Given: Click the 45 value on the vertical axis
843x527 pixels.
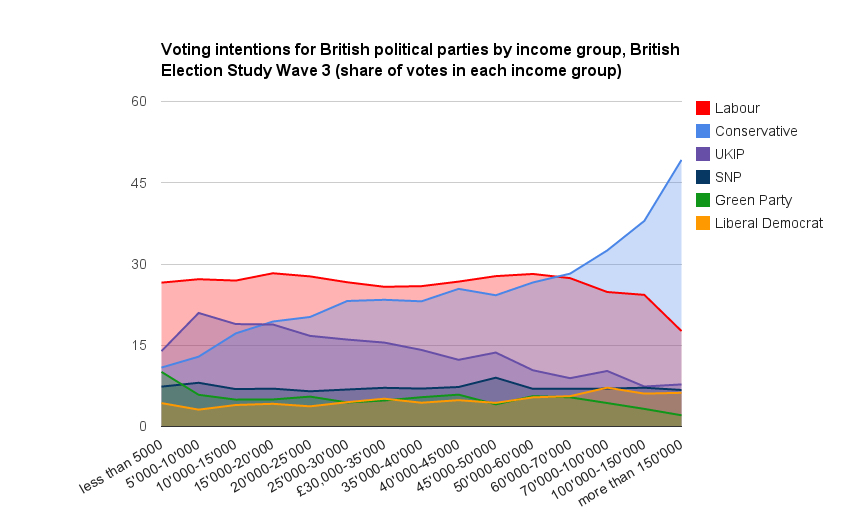Looking at the screenshot, I should [x=138, y=183].
